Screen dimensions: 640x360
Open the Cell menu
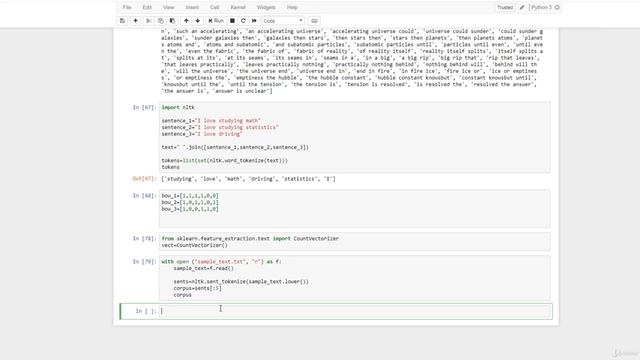(214, 7)
